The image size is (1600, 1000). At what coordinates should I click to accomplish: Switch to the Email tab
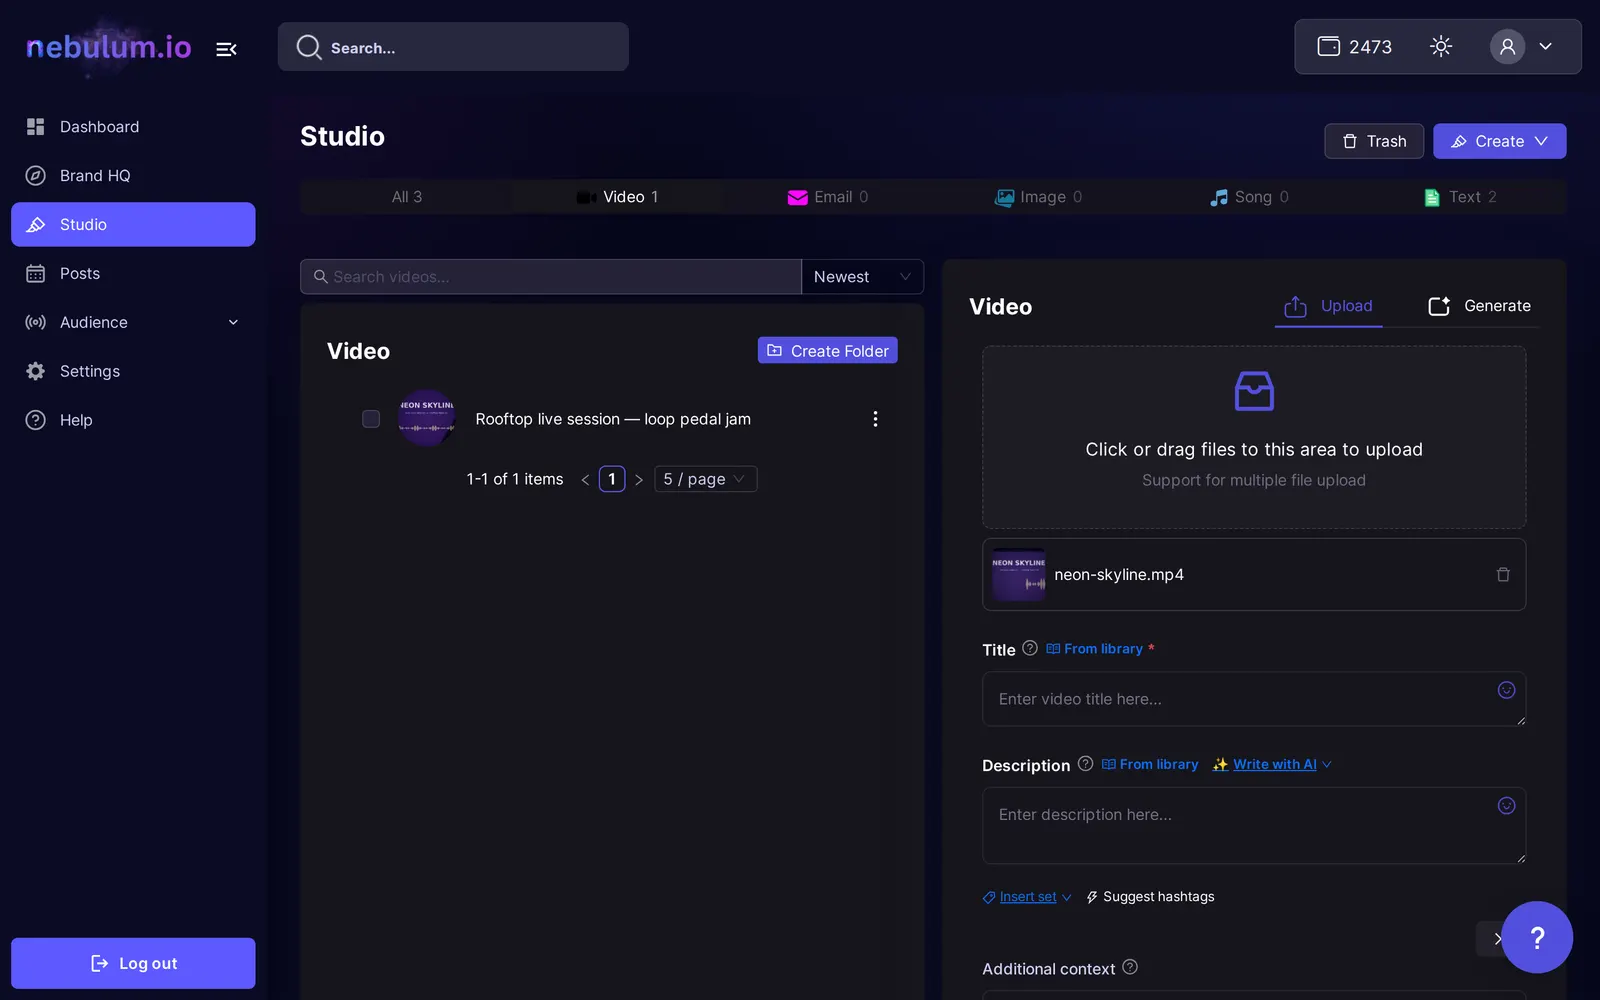pos(828,197)
